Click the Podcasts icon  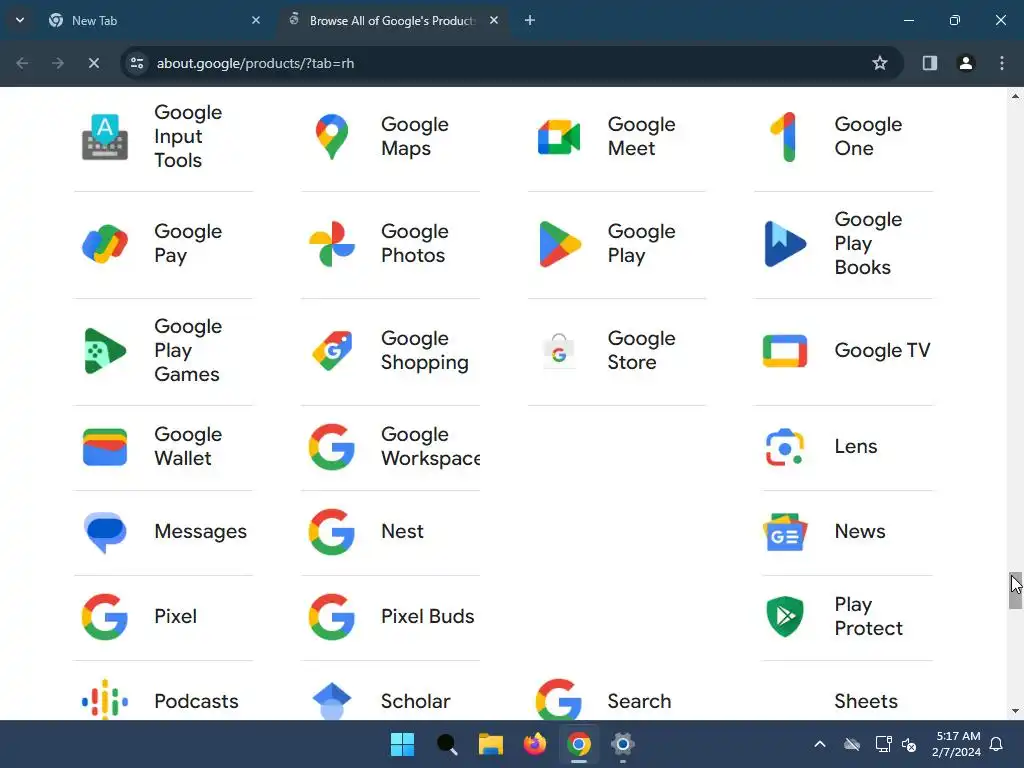[104, 700]
